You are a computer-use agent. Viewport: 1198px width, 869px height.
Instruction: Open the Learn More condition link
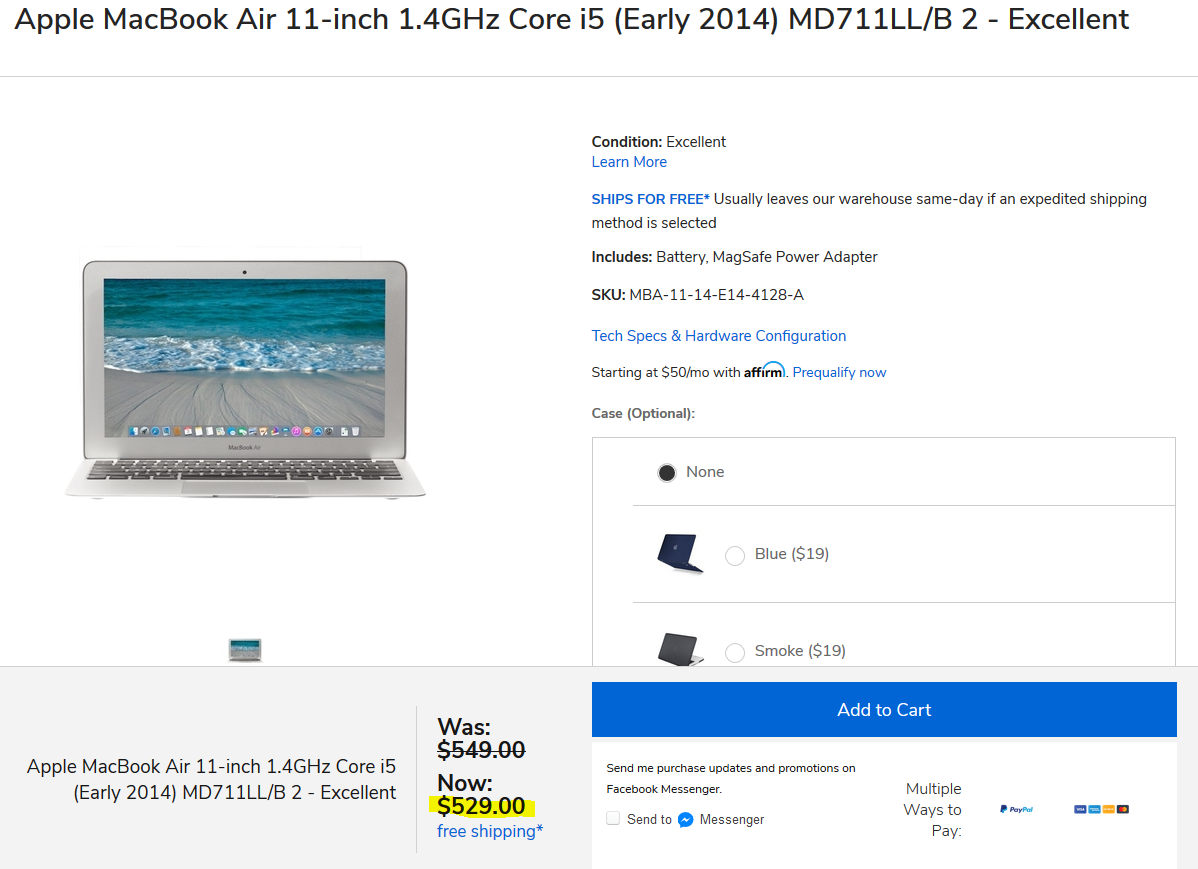629,162
